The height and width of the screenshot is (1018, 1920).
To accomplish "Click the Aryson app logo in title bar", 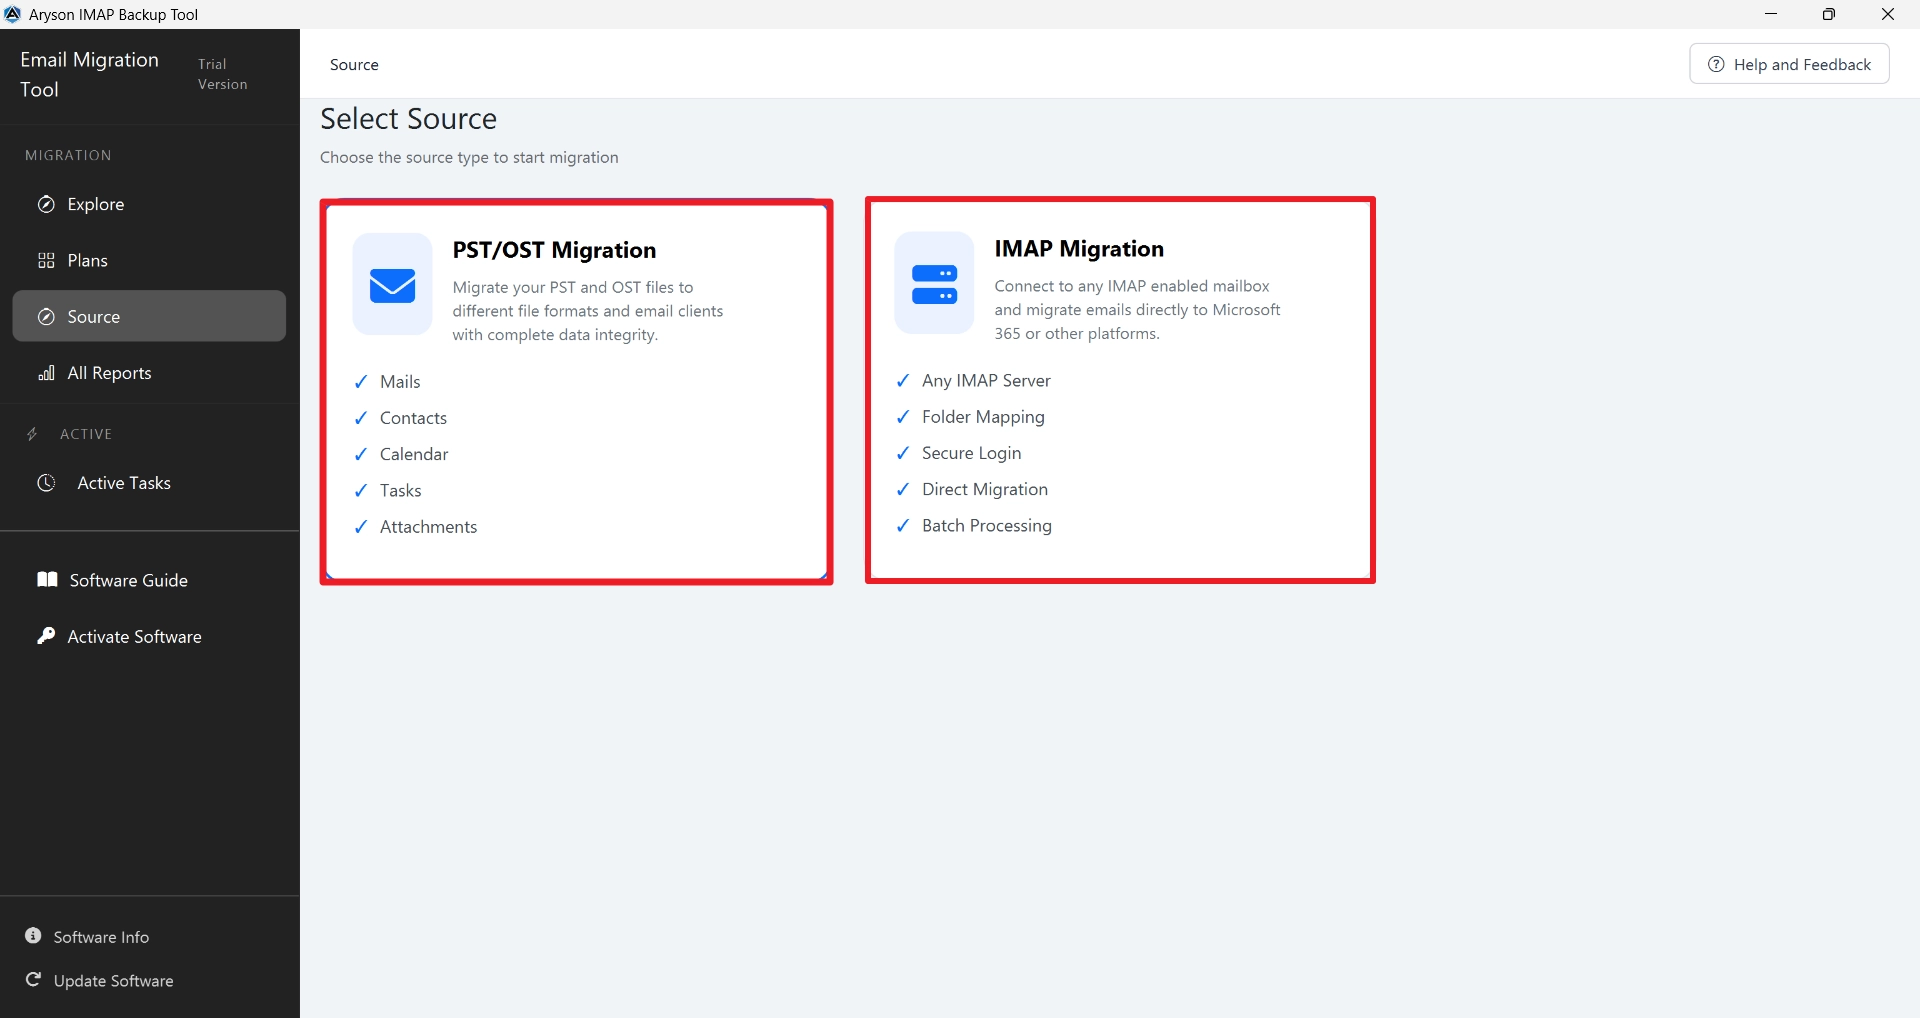I will (13, 14).
